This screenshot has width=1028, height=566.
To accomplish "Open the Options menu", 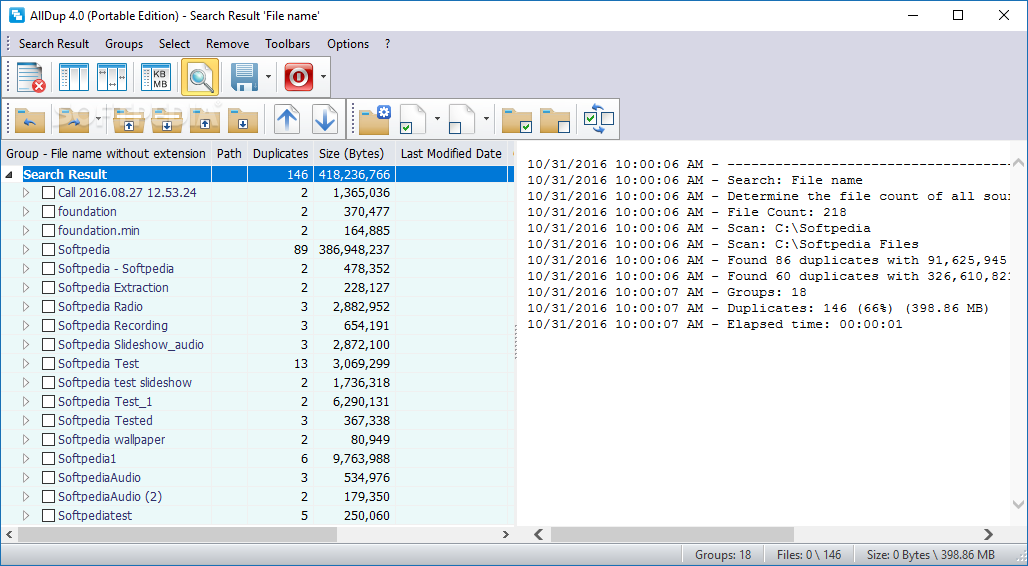I will [348, 44].
